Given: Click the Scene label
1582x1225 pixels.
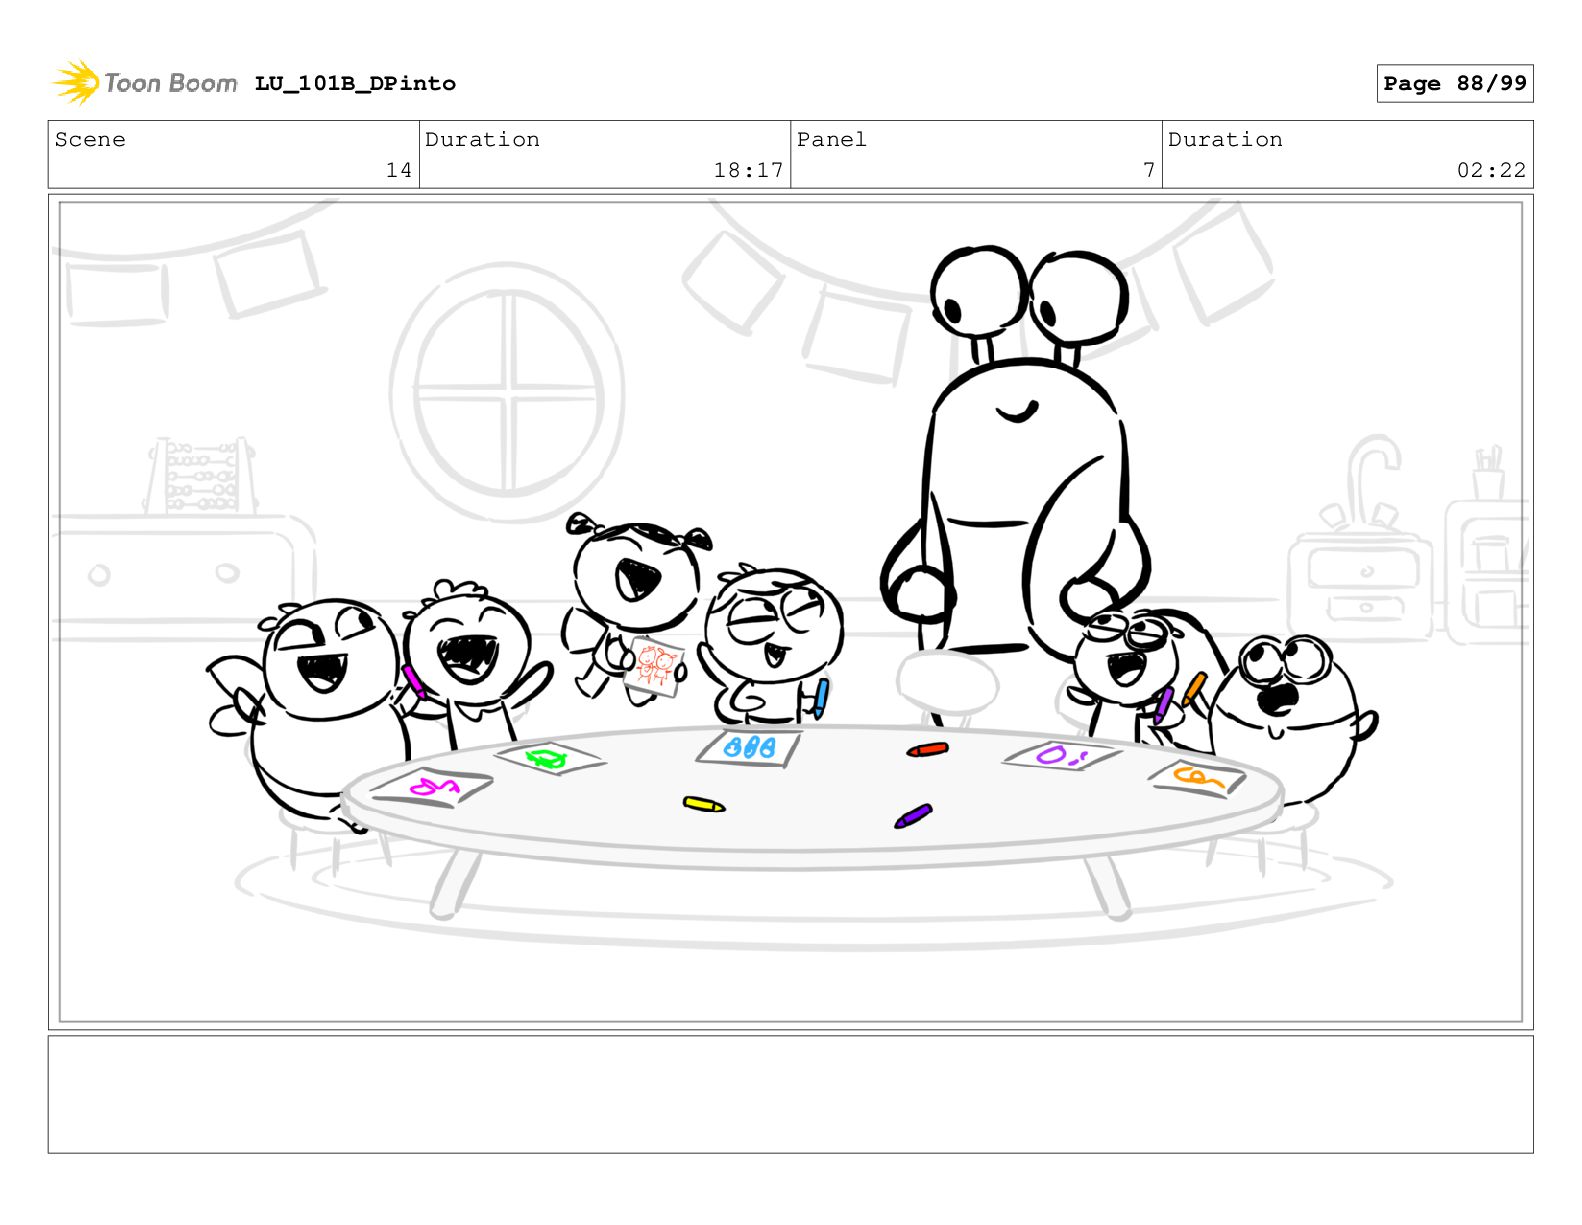Looking at the screenshot, I should (90, 140).
